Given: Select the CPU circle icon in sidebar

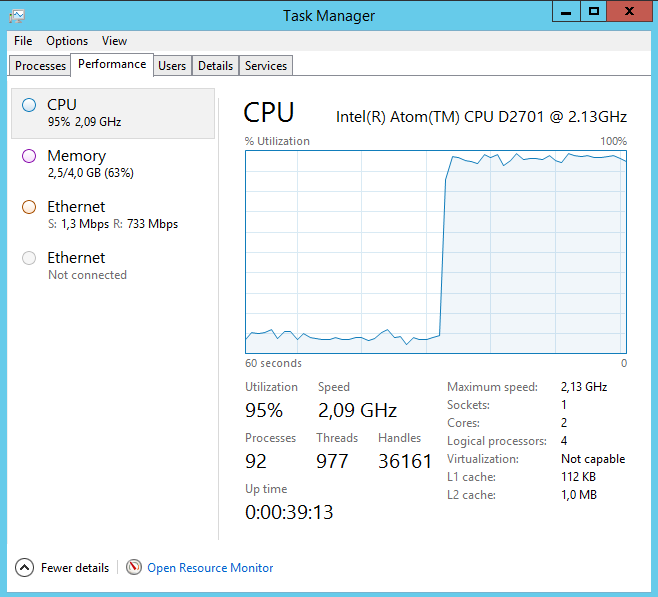Looking at the screenshot, I should pos(28,104).
